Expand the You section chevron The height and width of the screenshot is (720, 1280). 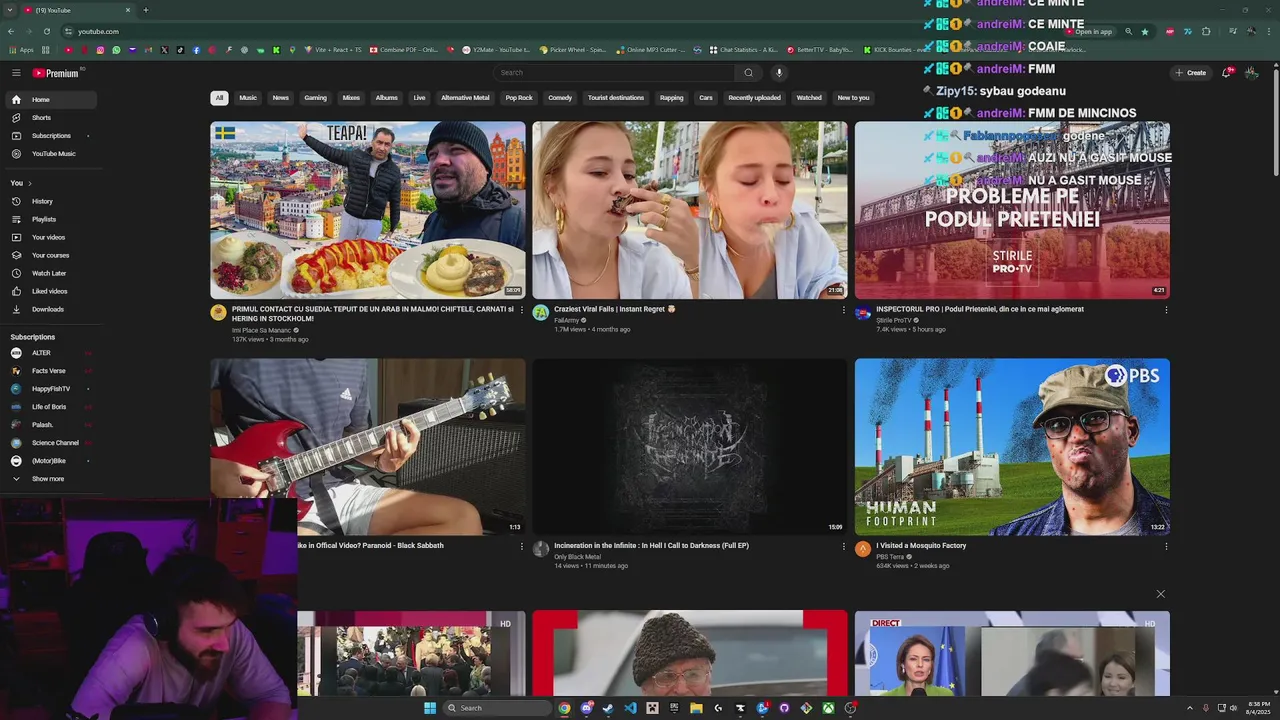[x=30, y=184]
